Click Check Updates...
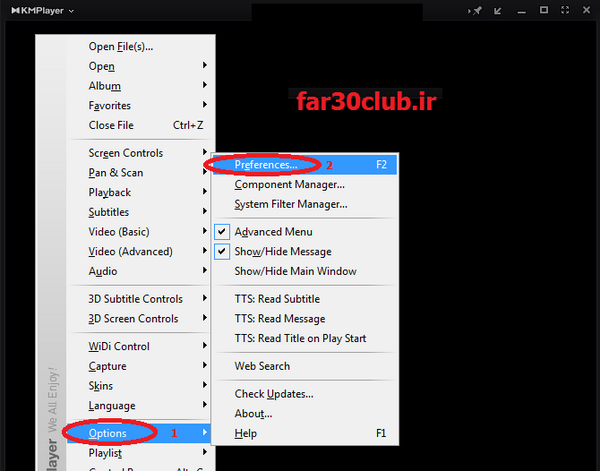The width and height of the screenshot is (600, 471). [305, 394]
